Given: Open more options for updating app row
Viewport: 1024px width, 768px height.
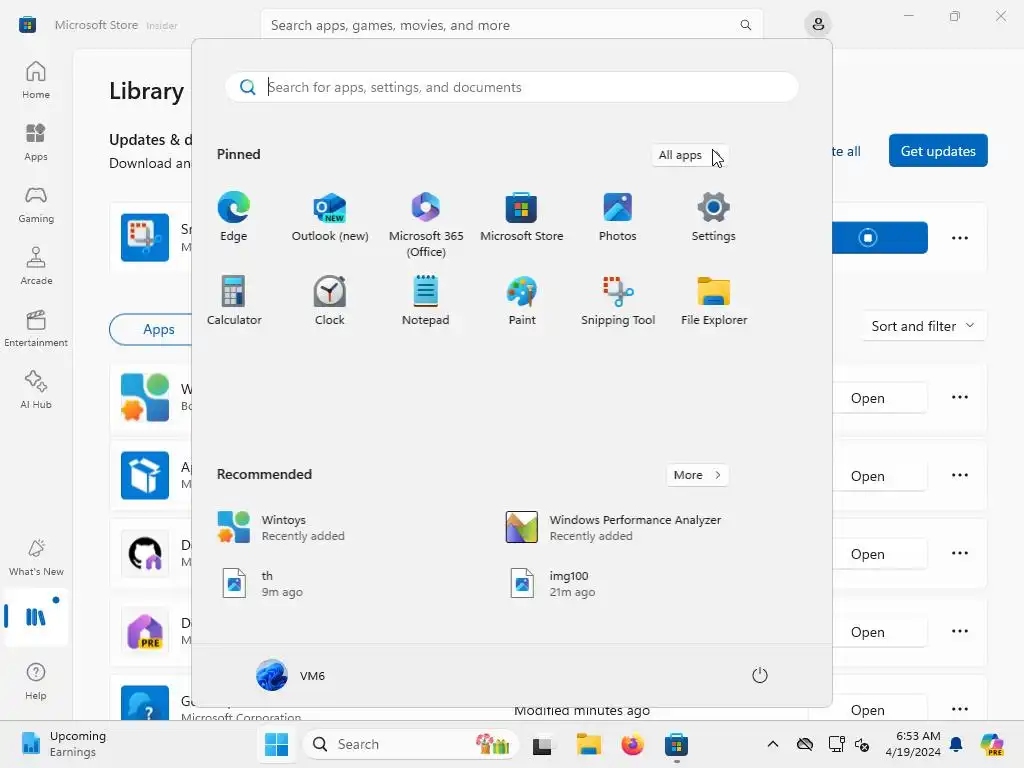Looking at the screenshot, I should tap(959, 238).
